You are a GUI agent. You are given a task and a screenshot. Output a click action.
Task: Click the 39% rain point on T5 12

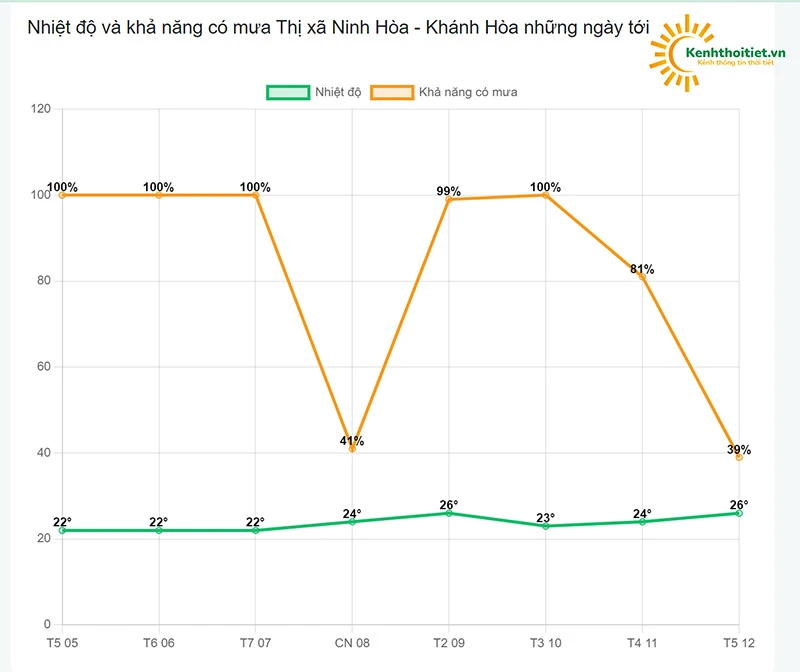739,457
